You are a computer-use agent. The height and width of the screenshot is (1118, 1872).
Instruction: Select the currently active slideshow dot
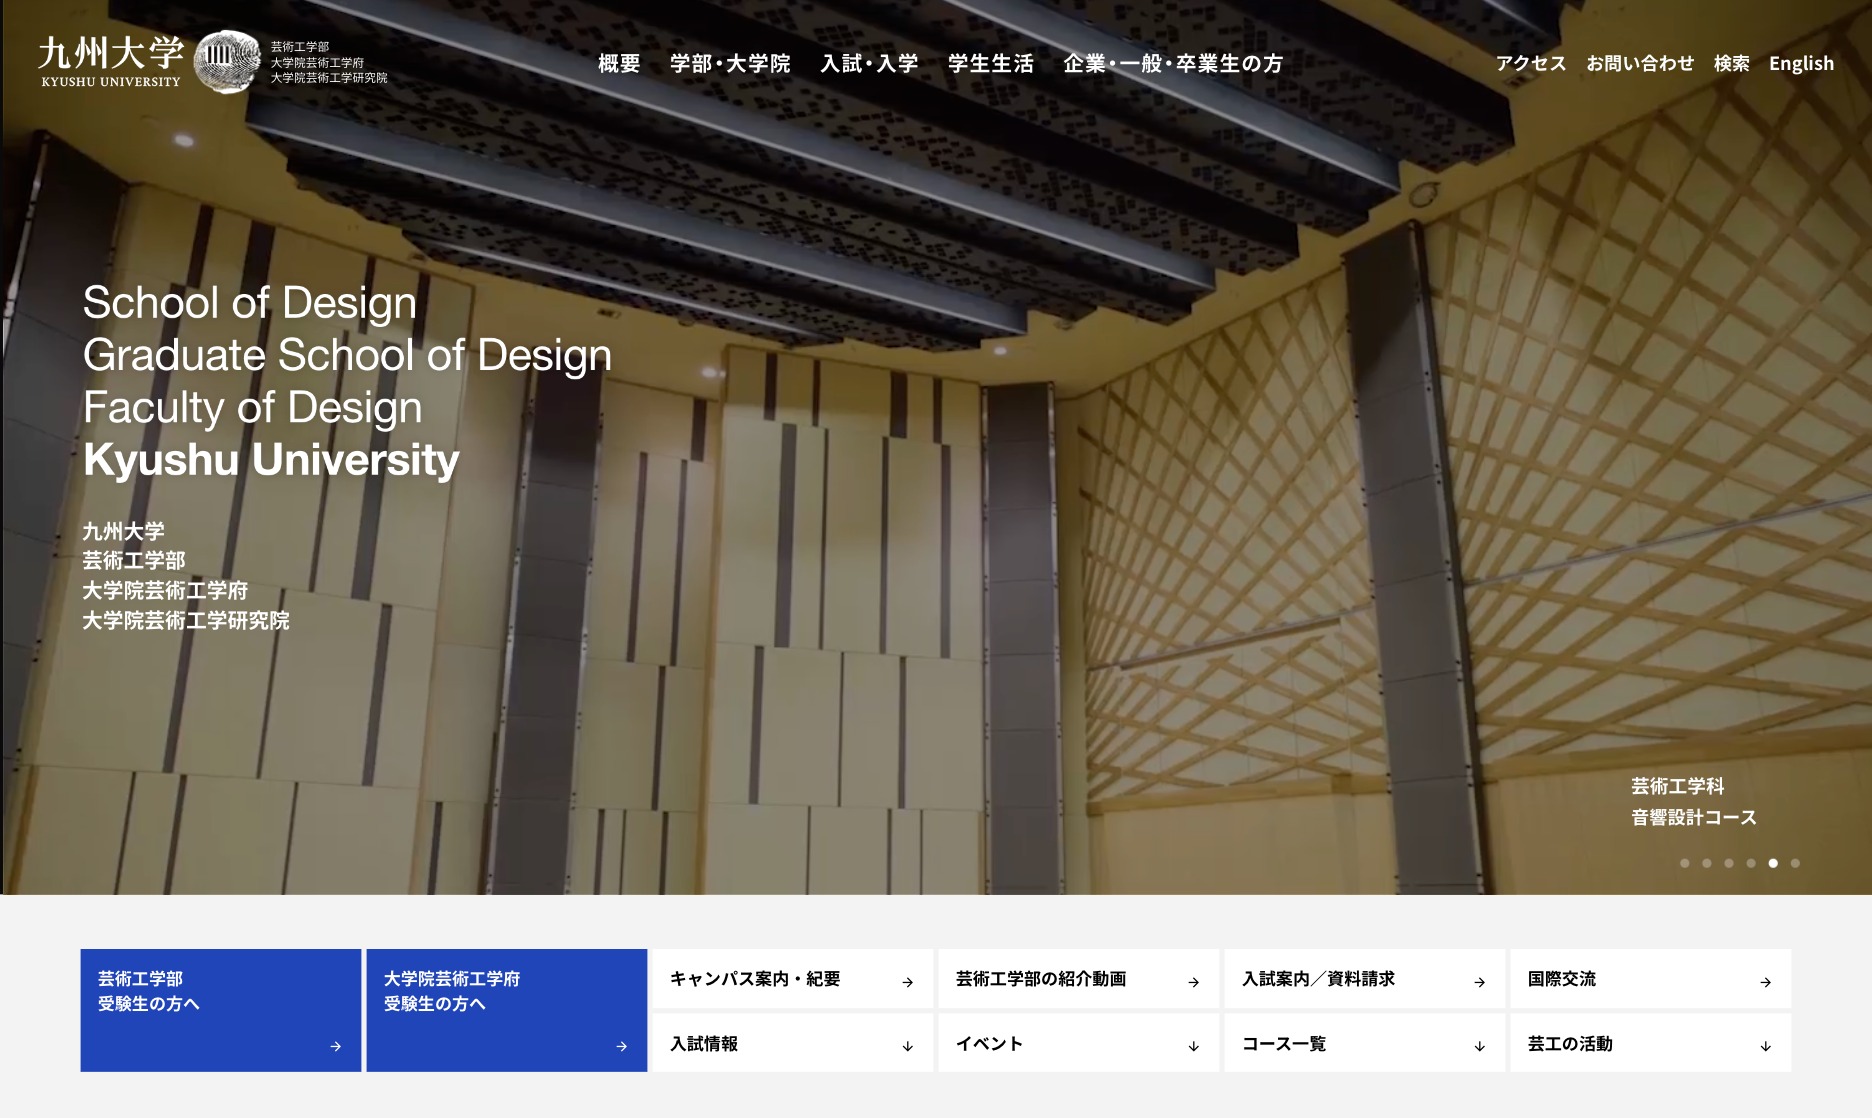pyautogui.click(x=1773, y=863)
